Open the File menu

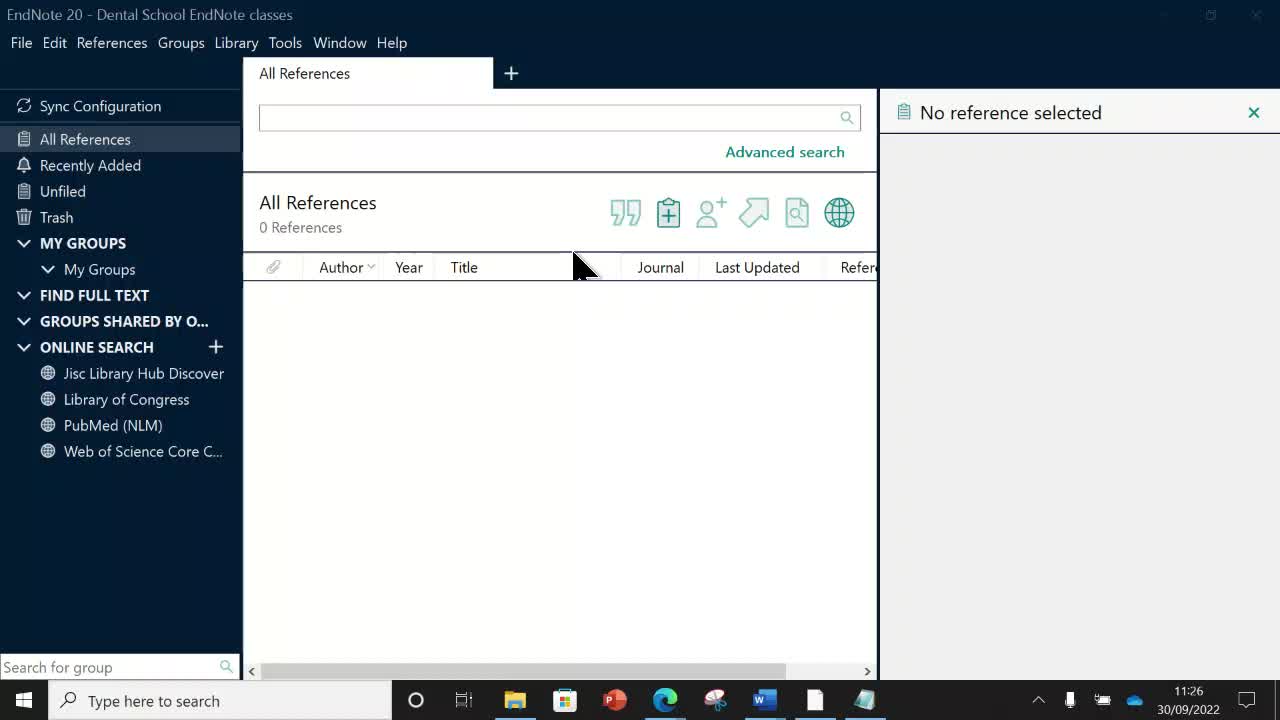click(21, 43)
